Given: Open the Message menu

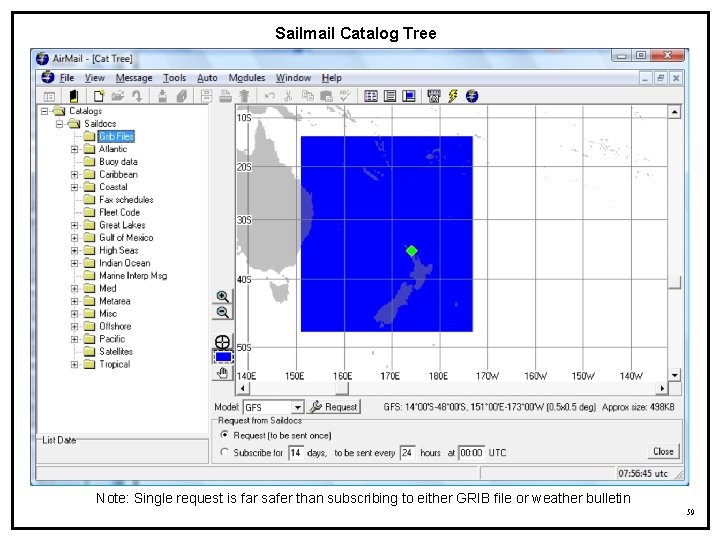Looking at the screenshot, I should [134, 78].
